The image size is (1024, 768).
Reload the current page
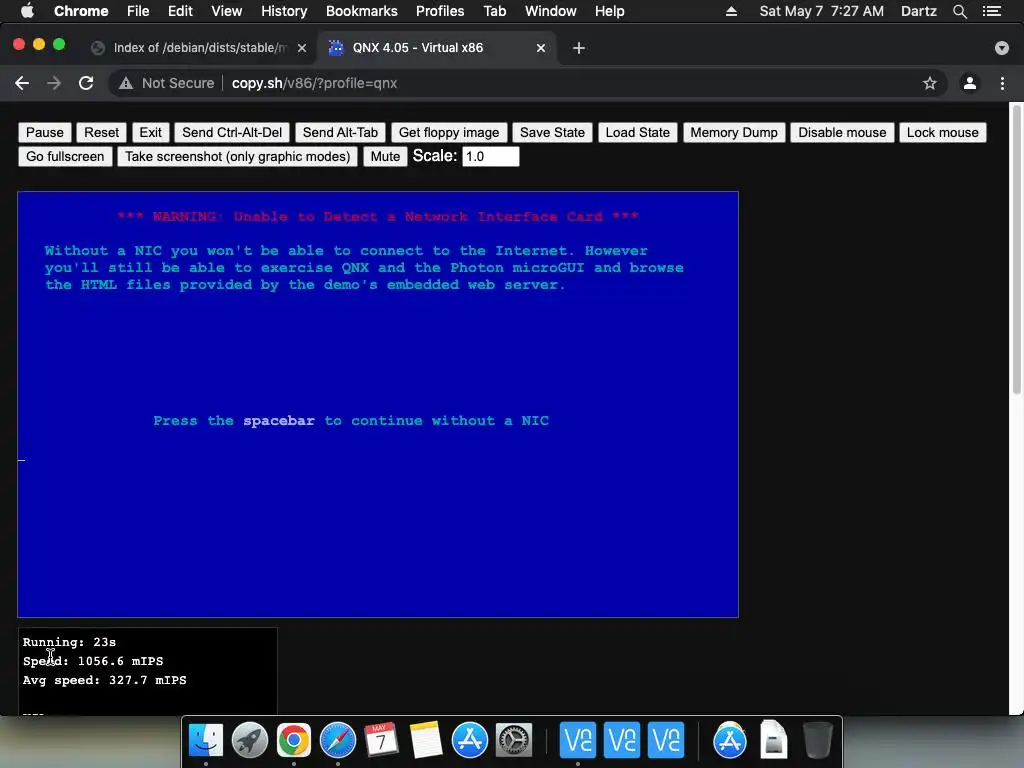86,83
